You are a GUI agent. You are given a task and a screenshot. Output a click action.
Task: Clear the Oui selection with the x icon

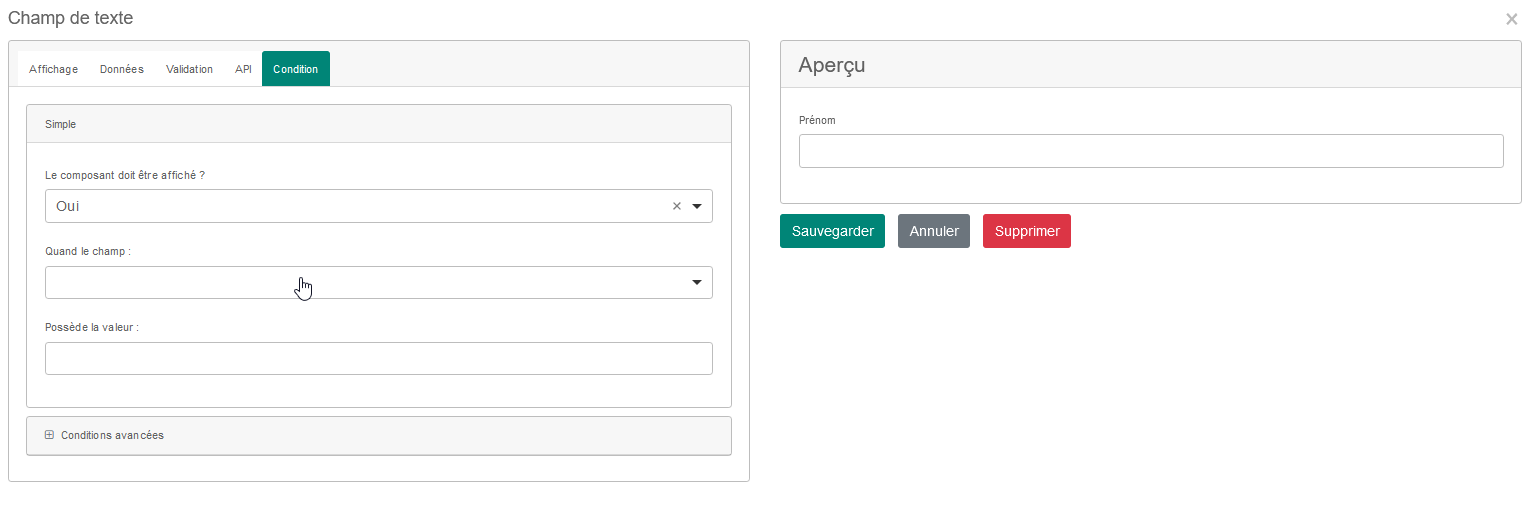click(x=676, y=206)
